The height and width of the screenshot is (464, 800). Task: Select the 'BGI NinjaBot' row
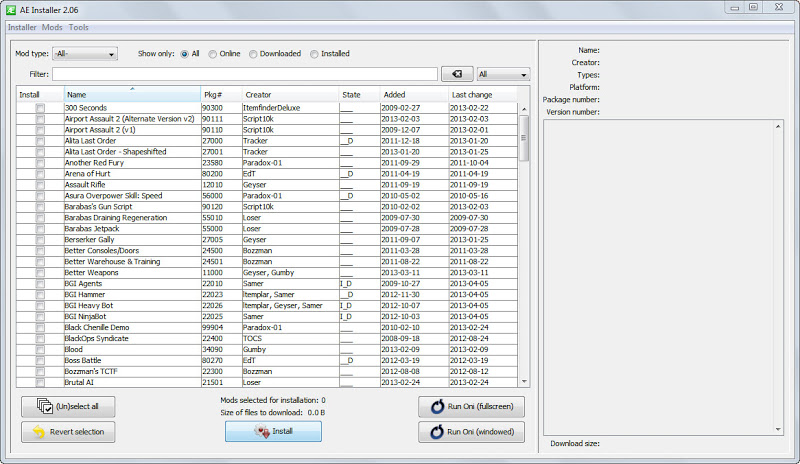pos(267,316)
